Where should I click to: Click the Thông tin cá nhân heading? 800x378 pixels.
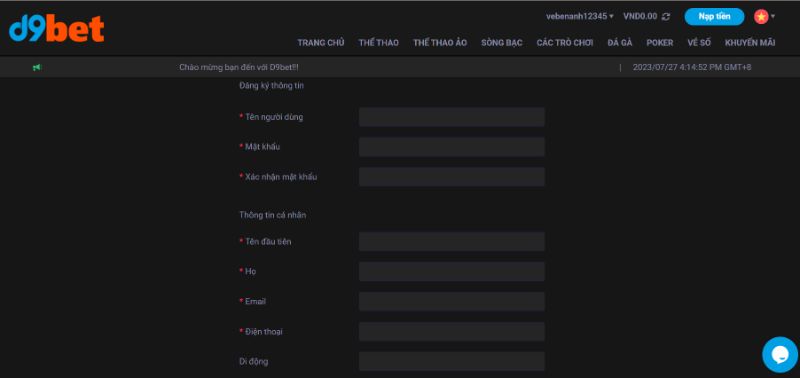(x=272, y=215)
